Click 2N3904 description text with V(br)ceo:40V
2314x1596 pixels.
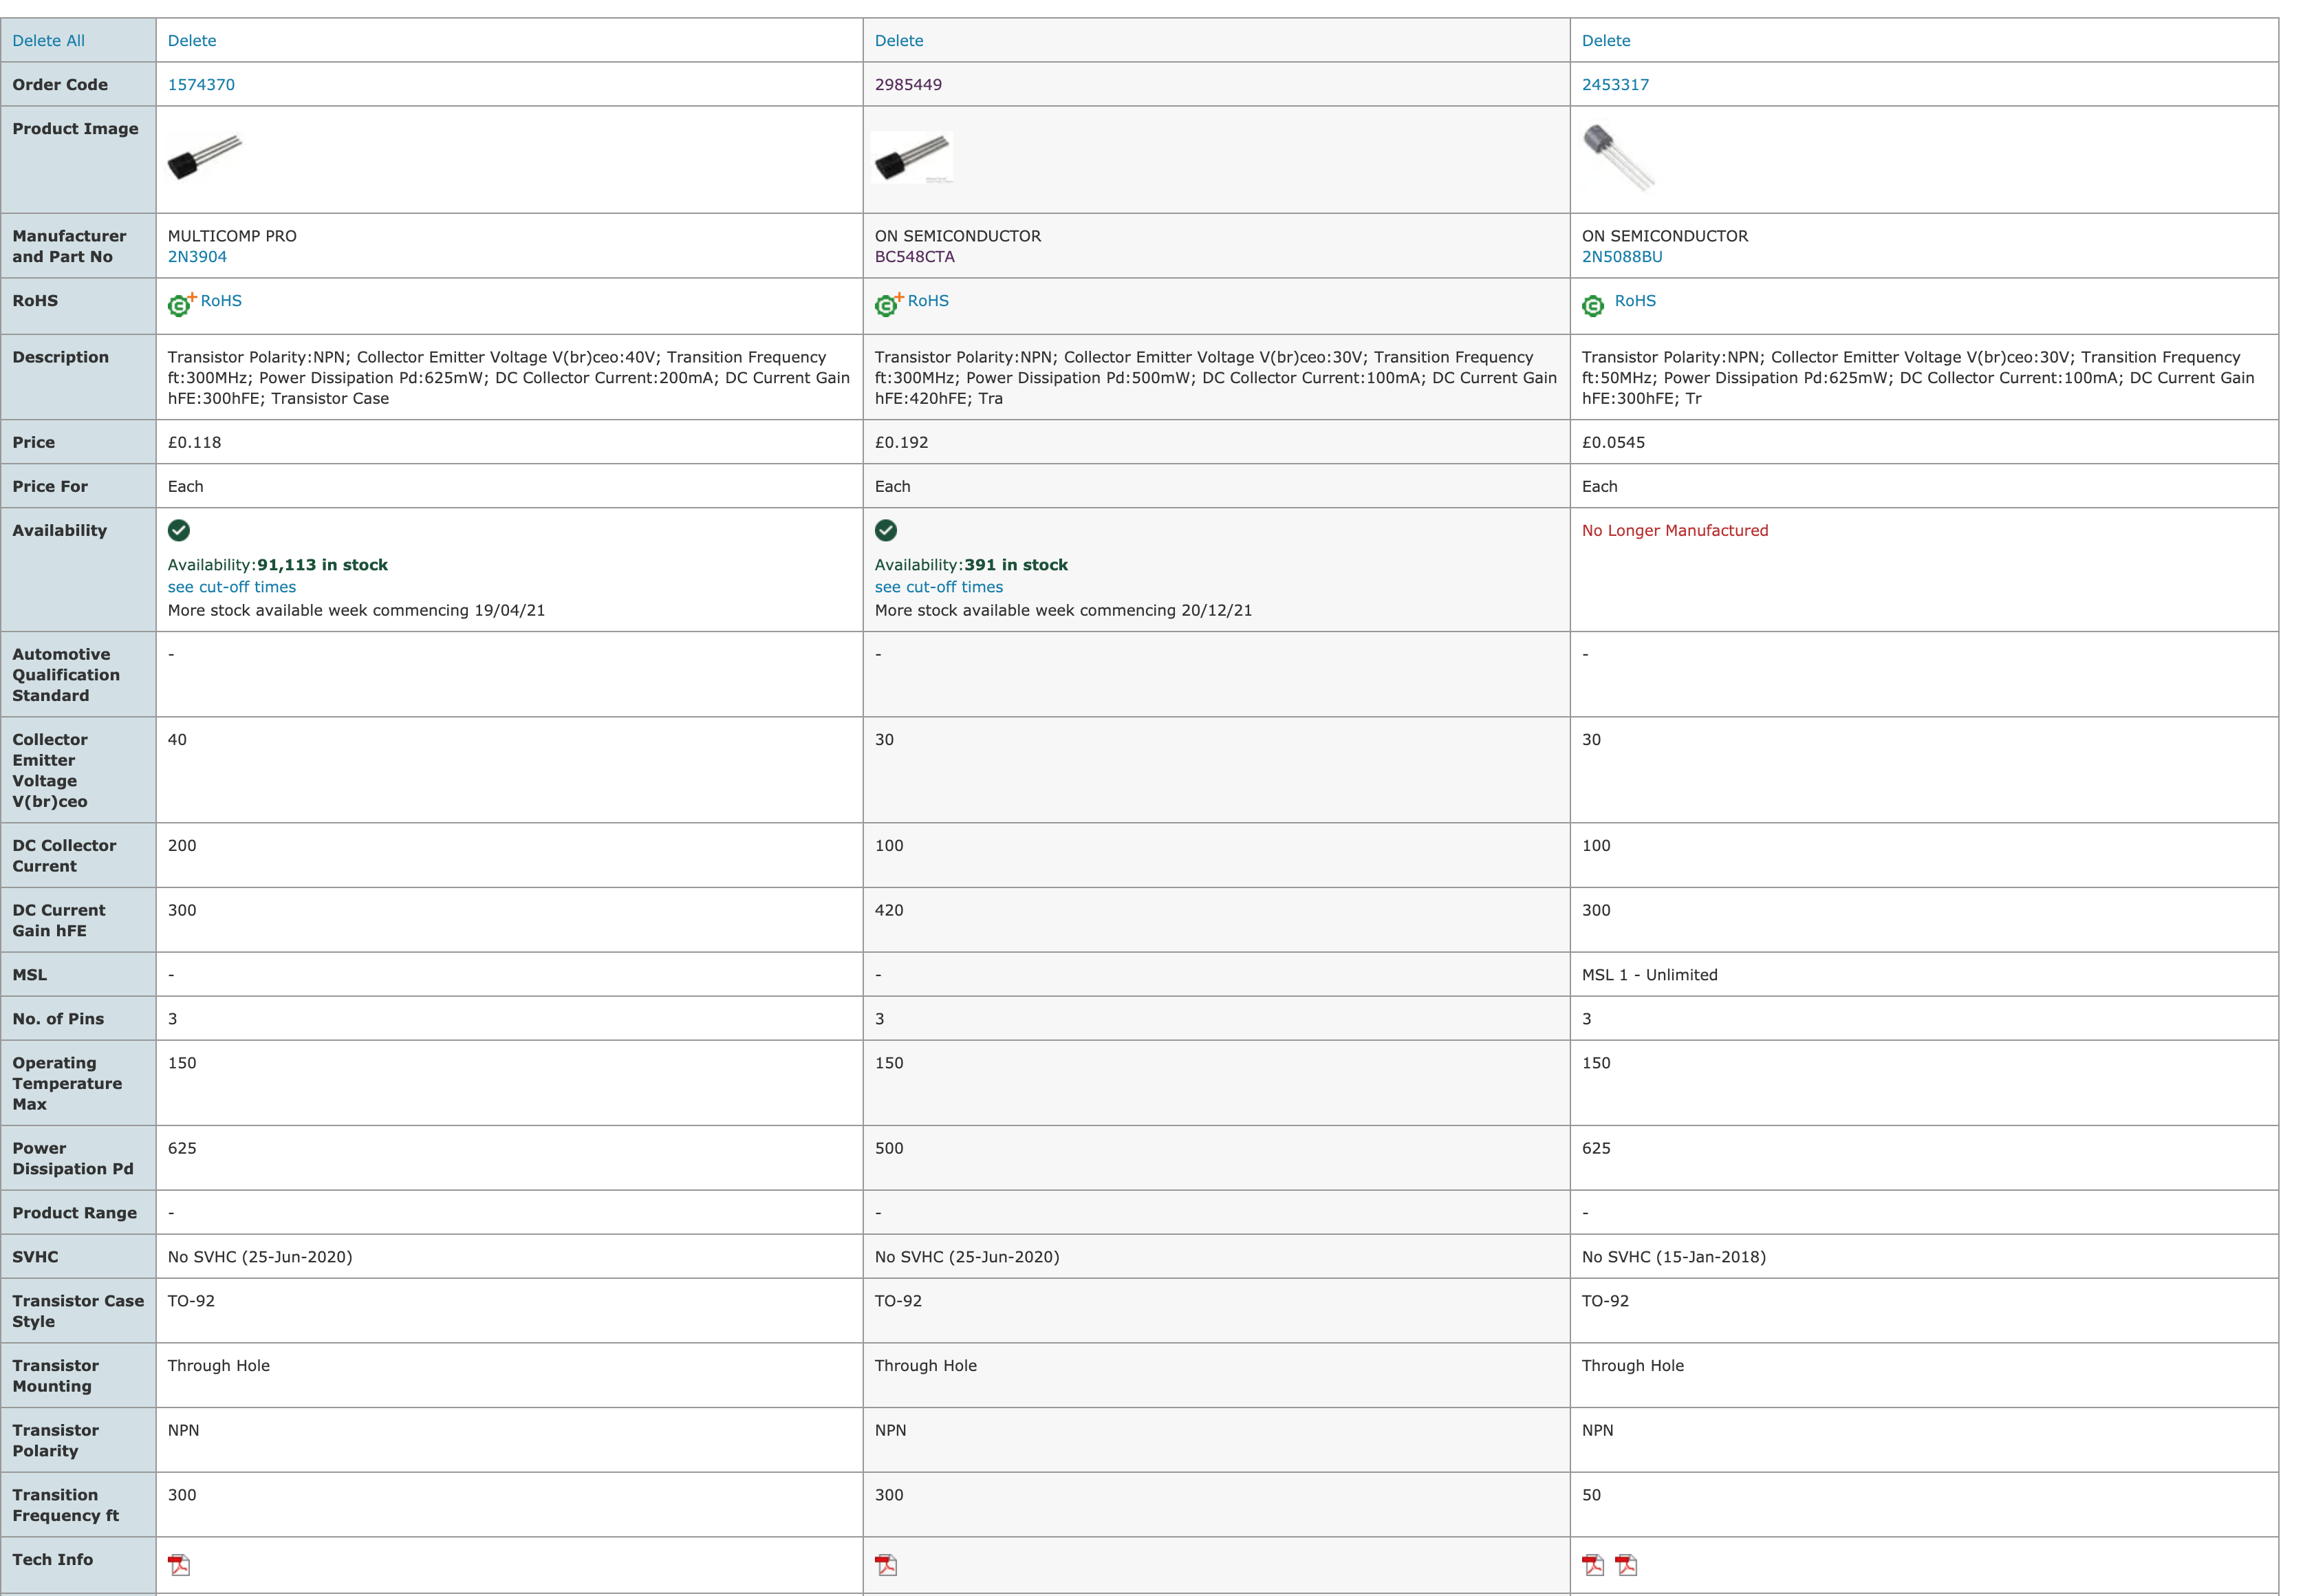coord(509,378)
